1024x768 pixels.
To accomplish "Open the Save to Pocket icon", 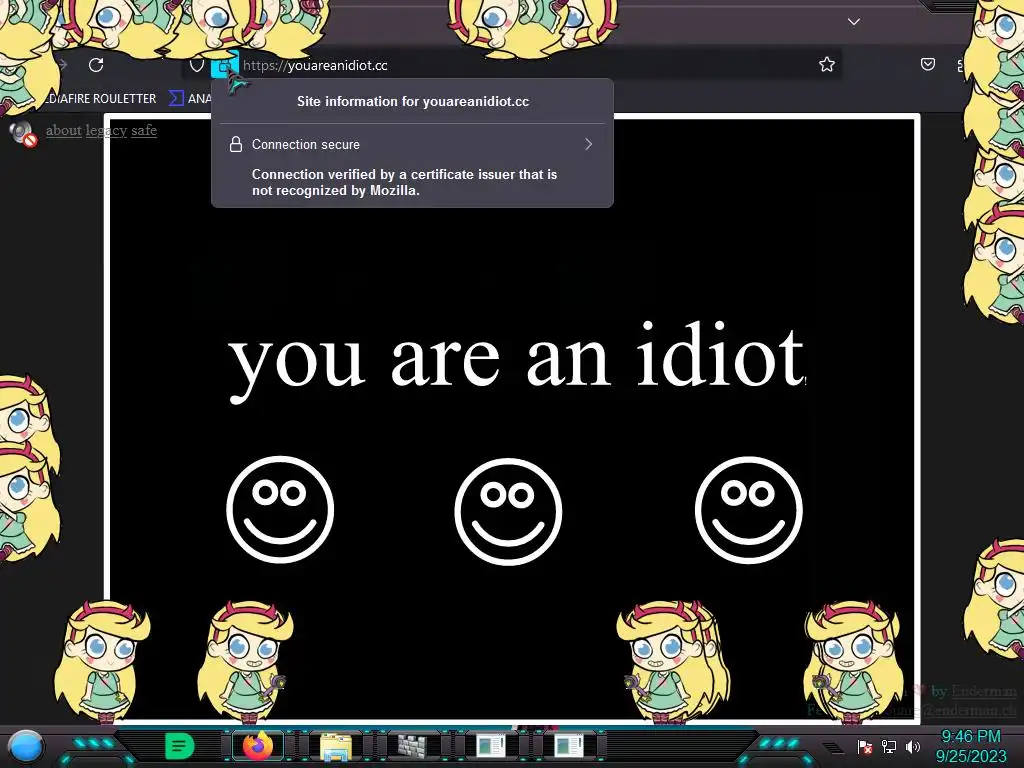I will 927,64.
